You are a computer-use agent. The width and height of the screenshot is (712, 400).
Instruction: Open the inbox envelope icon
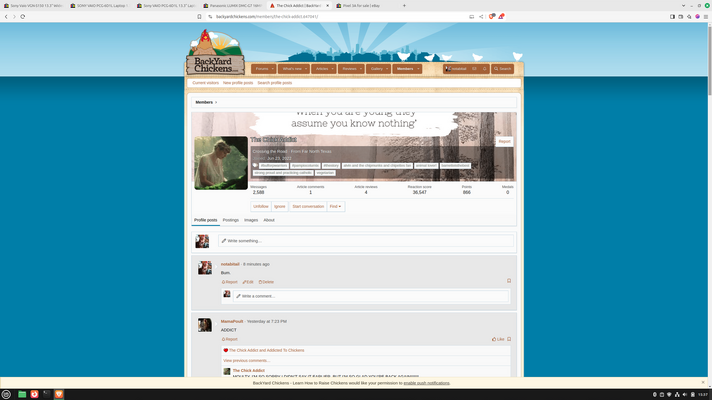(474, 69)
